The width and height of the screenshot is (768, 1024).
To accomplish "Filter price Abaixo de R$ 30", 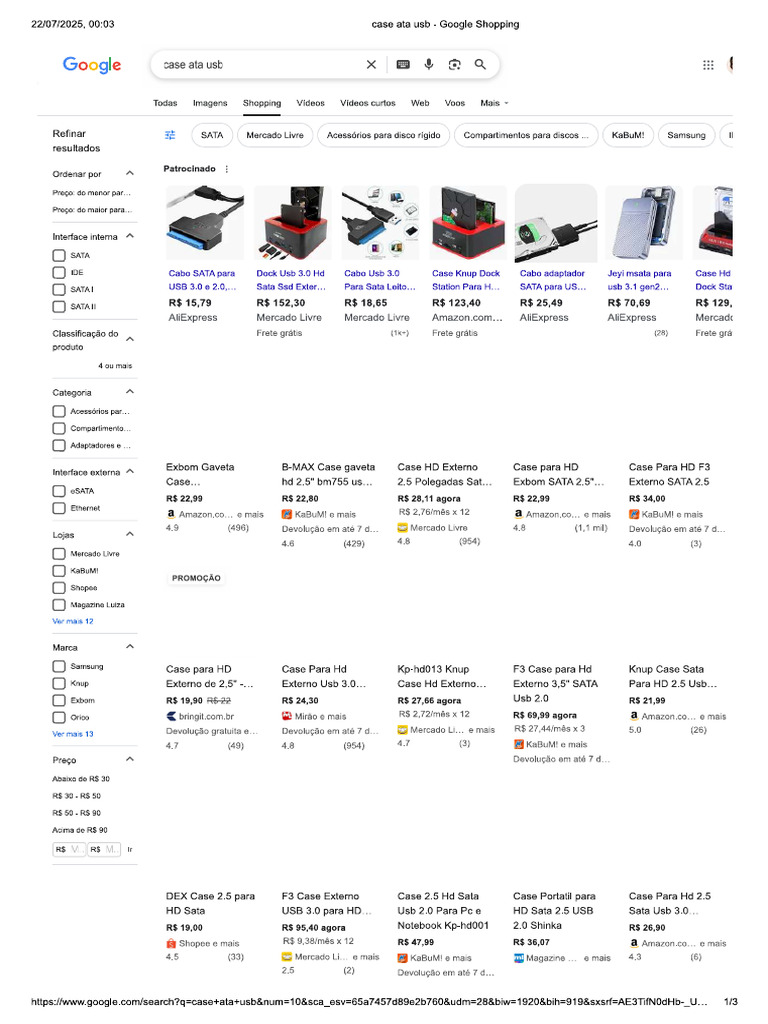I will point(81,779).
